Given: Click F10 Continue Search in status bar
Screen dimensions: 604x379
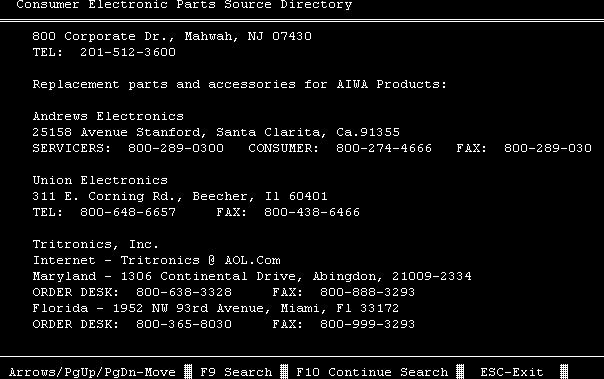Looking at the screenshot, I should click(372, 372).
